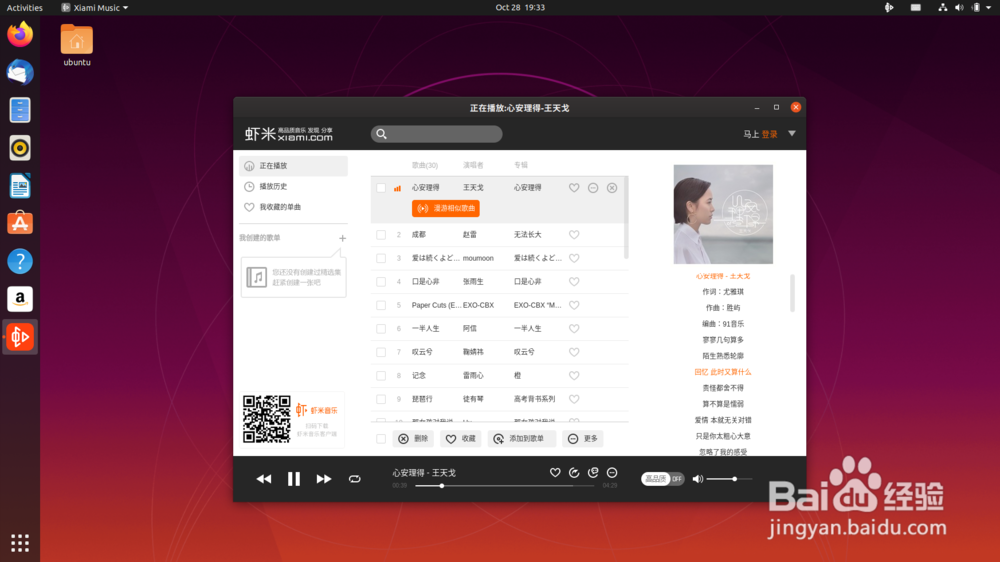
Task: Favorite 成都 with heart icon
Action: [x=574, y=235]
